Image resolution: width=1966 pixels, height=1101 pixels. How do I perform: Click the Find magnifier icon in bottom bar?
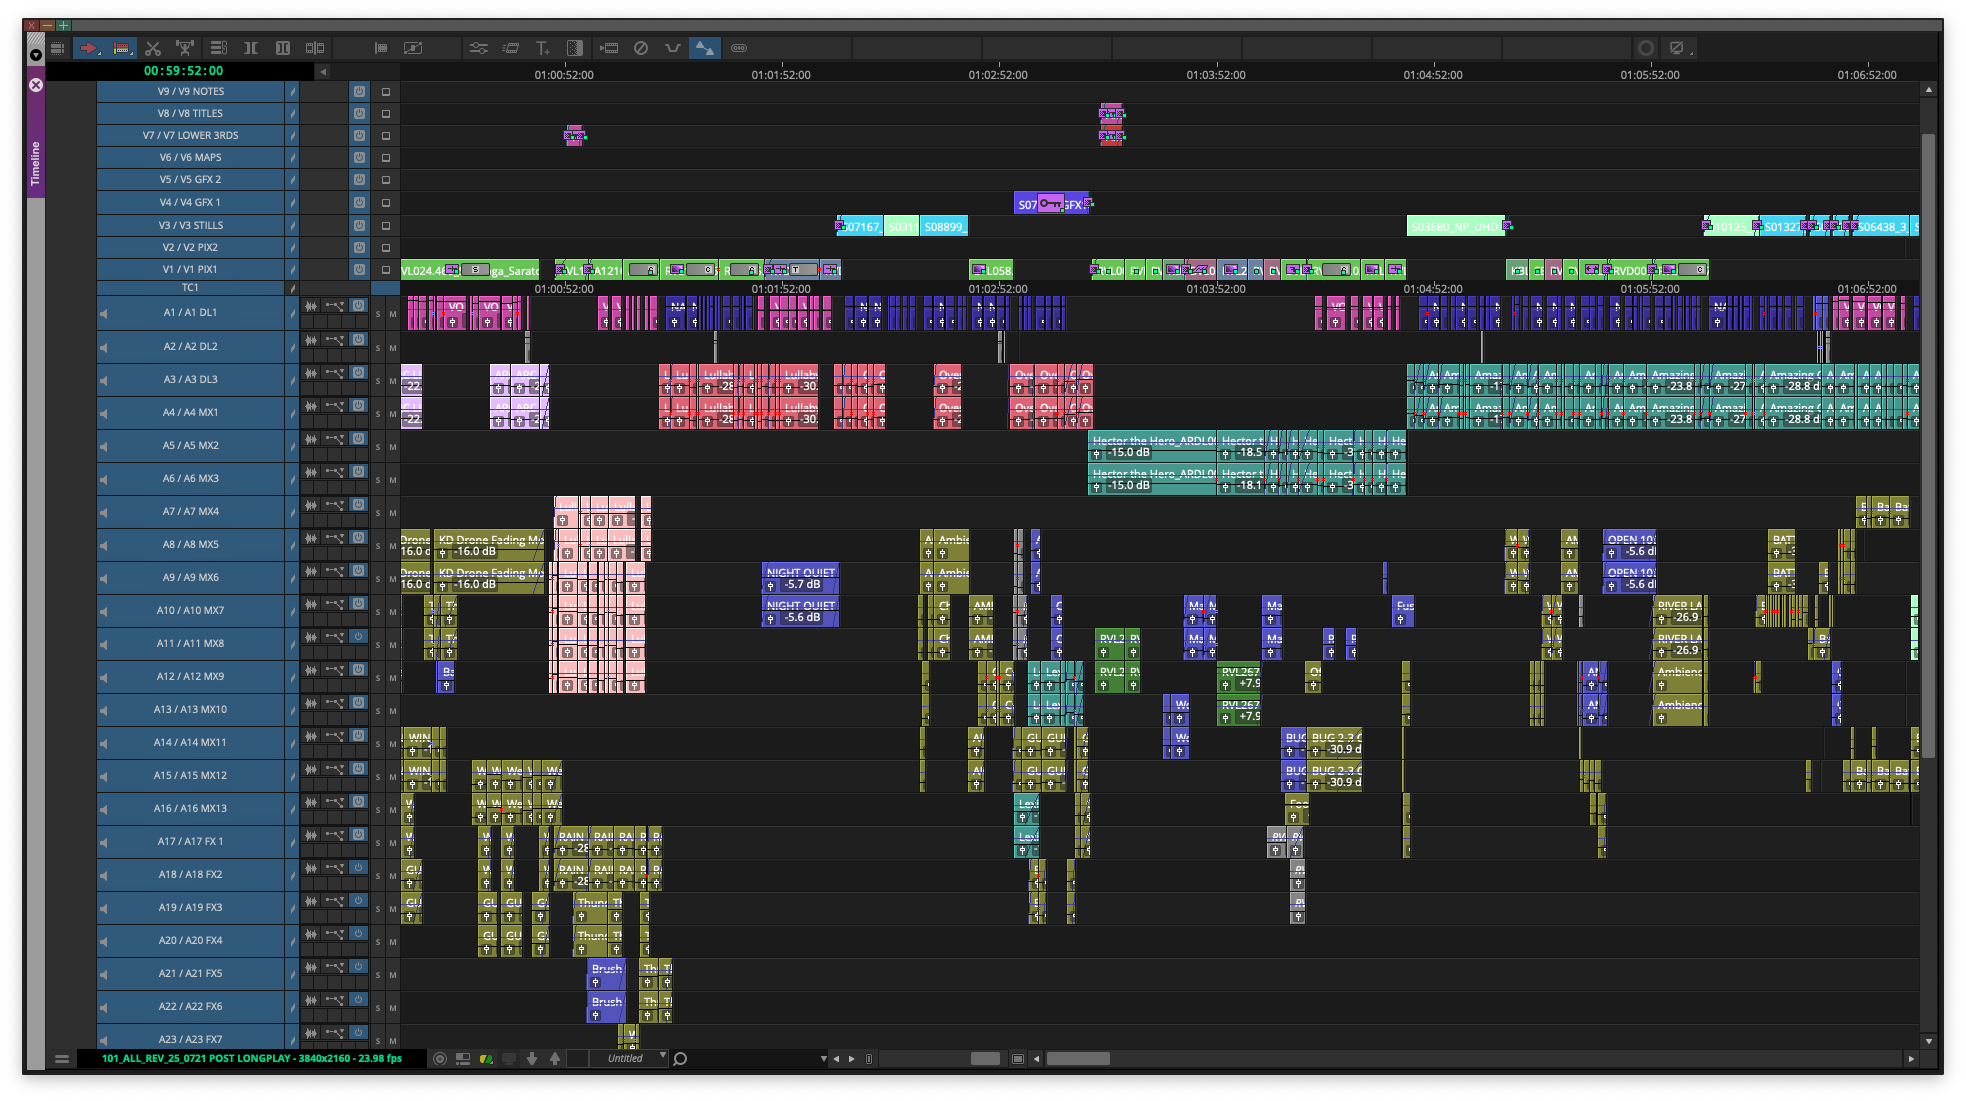[680, 1059]
